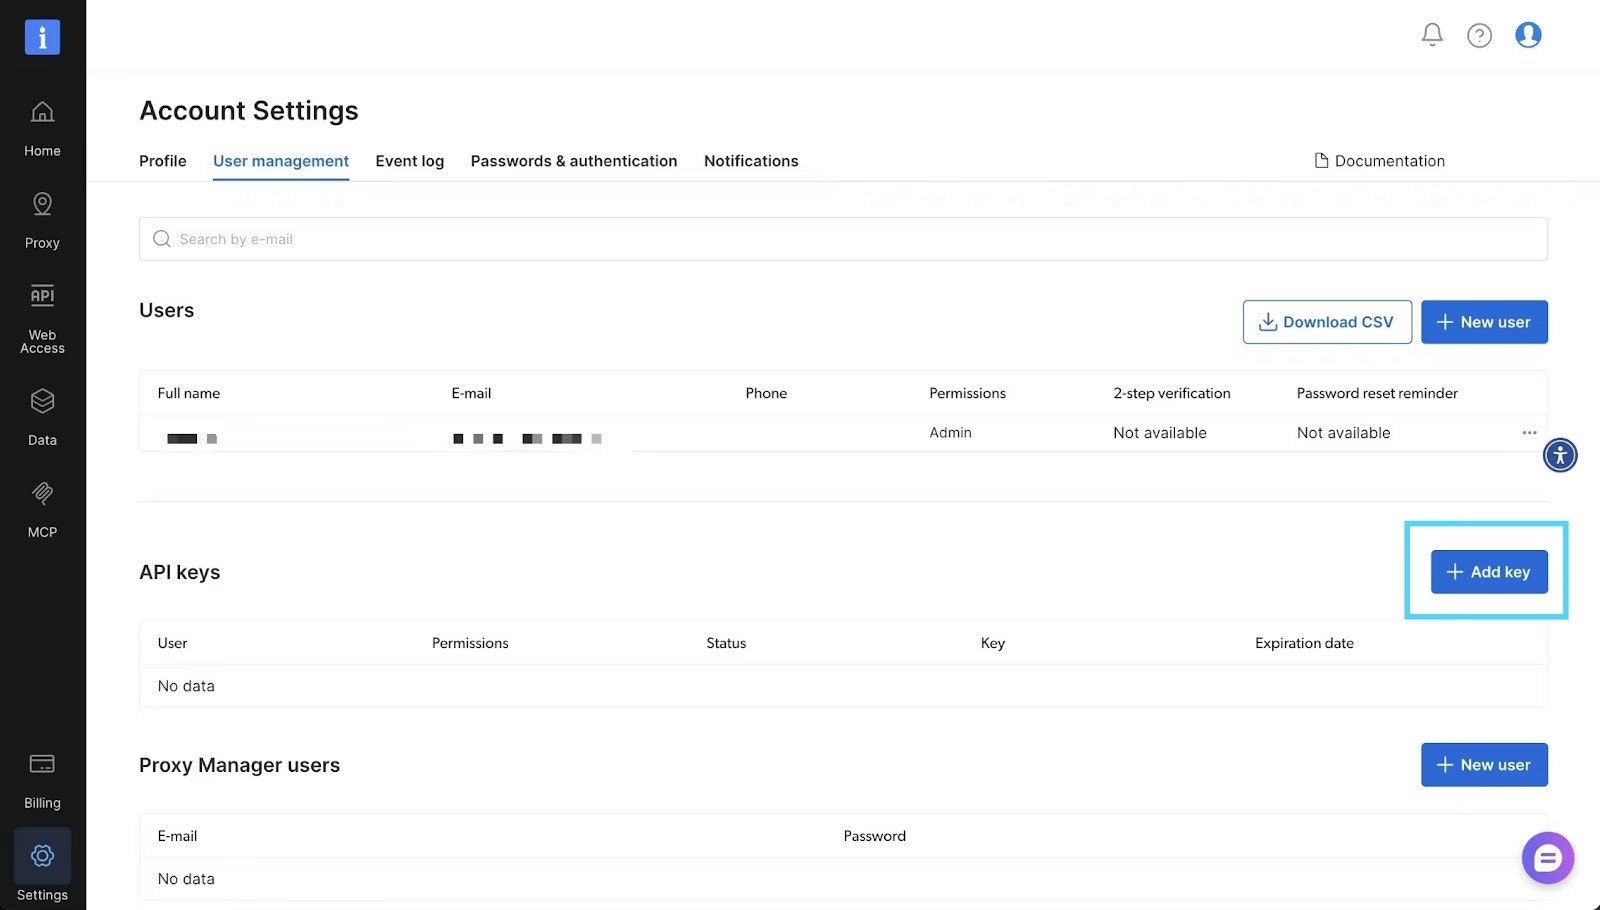Open the help question mark icon
1600x910 pixels.
click(1479, 36)
